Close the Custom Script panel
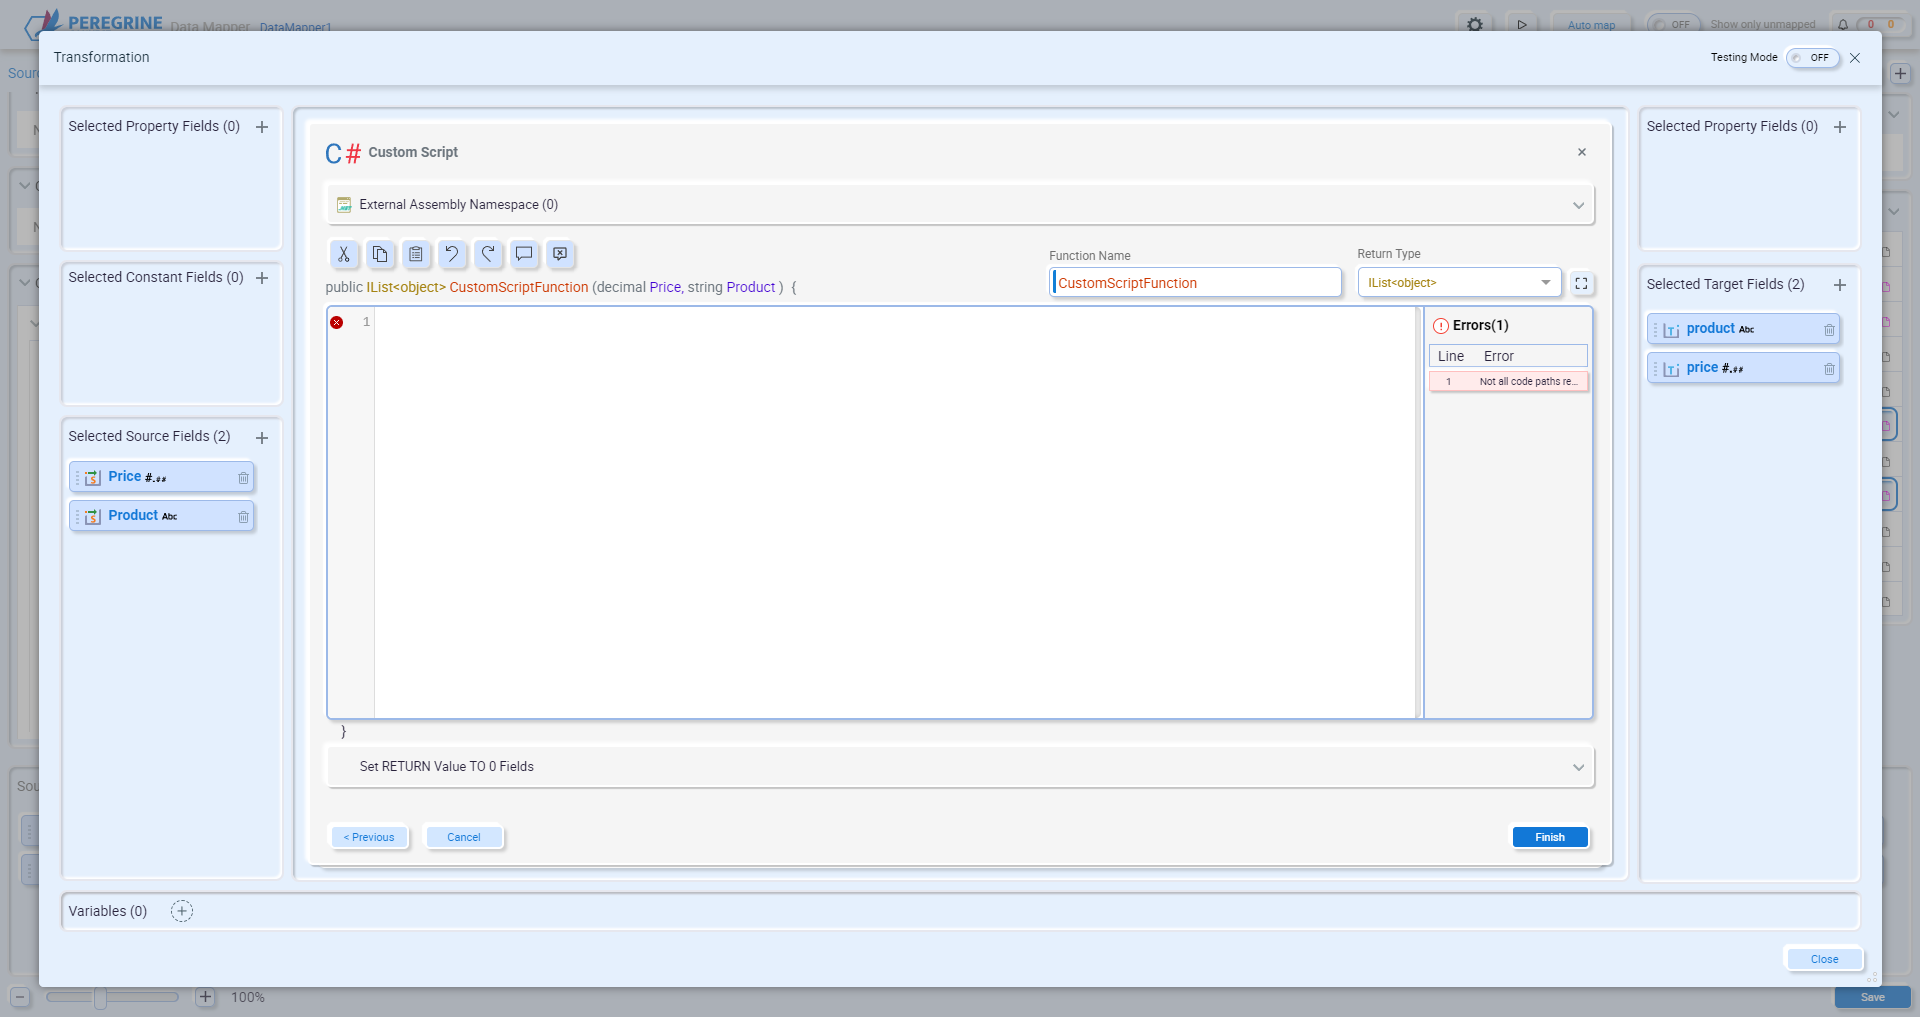Image resolution: width=1920 pixels, height=1017 pixels. [1582, 152]
